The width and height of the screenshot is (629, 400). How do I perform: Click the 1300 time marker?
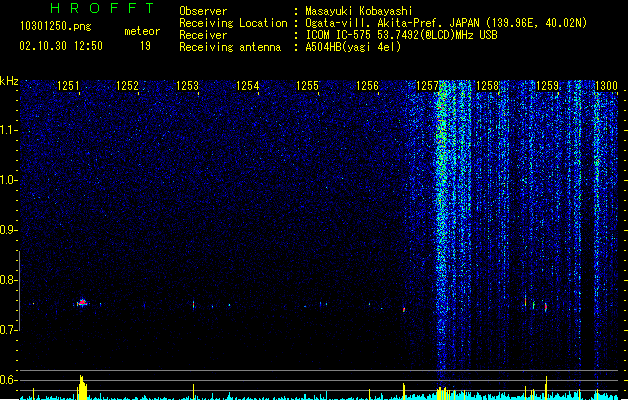(x=606, y=85)
